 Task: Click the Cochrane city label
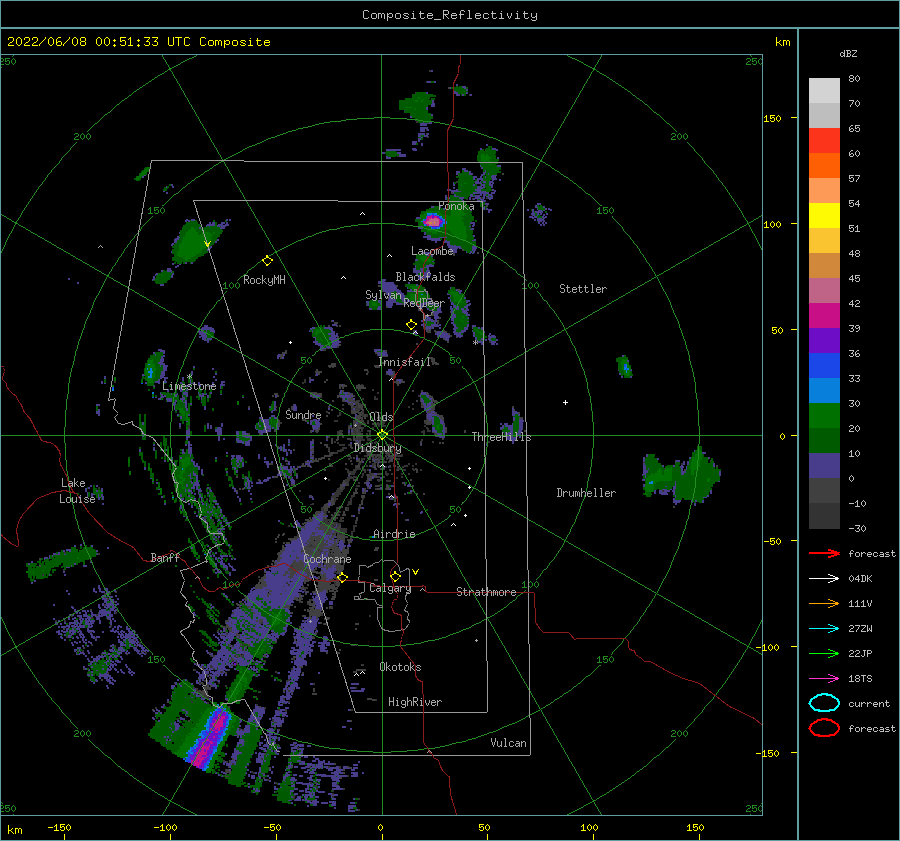pyautogui.click(x=327, y=559)
